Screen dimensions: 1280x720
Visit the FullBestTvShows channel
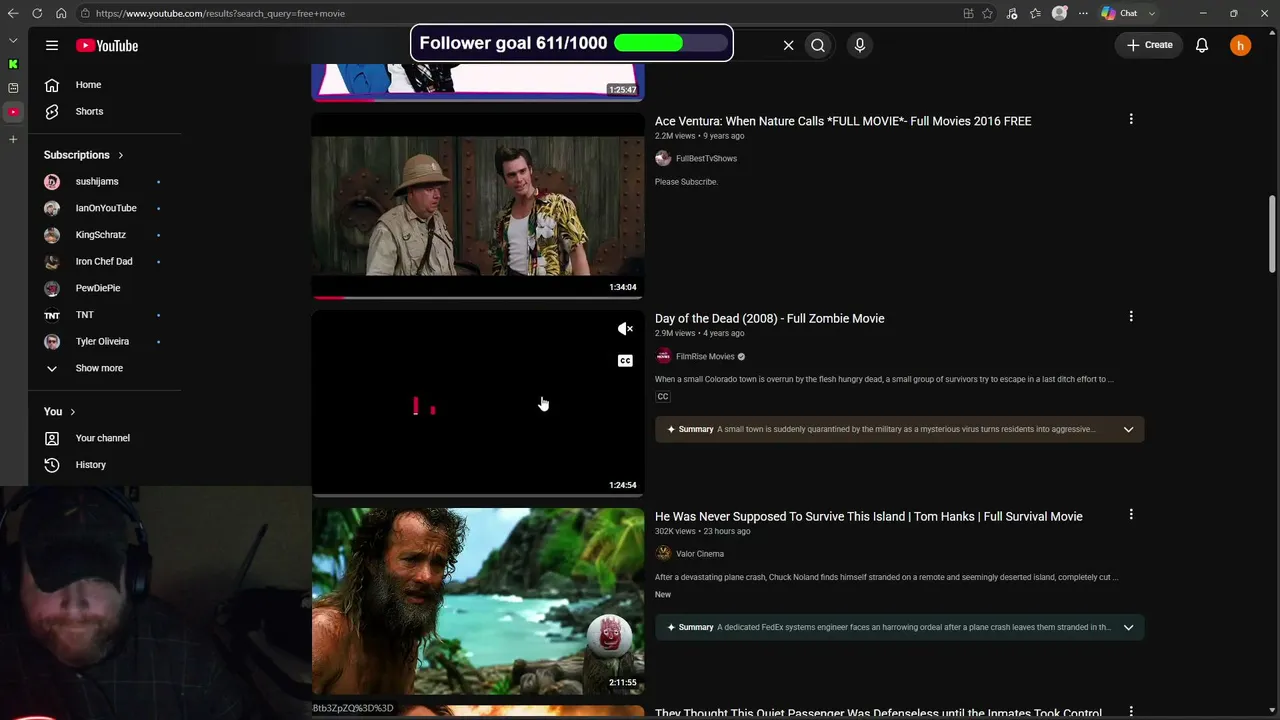pyautogui.click(x=706, y=159)
